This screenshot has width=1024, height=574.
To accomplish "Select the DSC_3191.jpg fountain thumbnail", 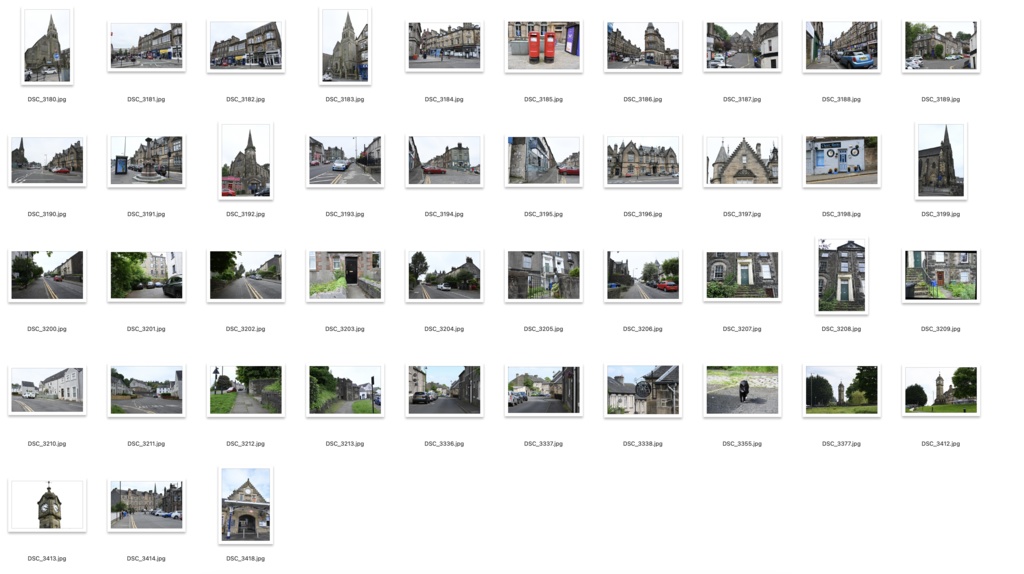I will pyautogui.click(x=146, y=161).
